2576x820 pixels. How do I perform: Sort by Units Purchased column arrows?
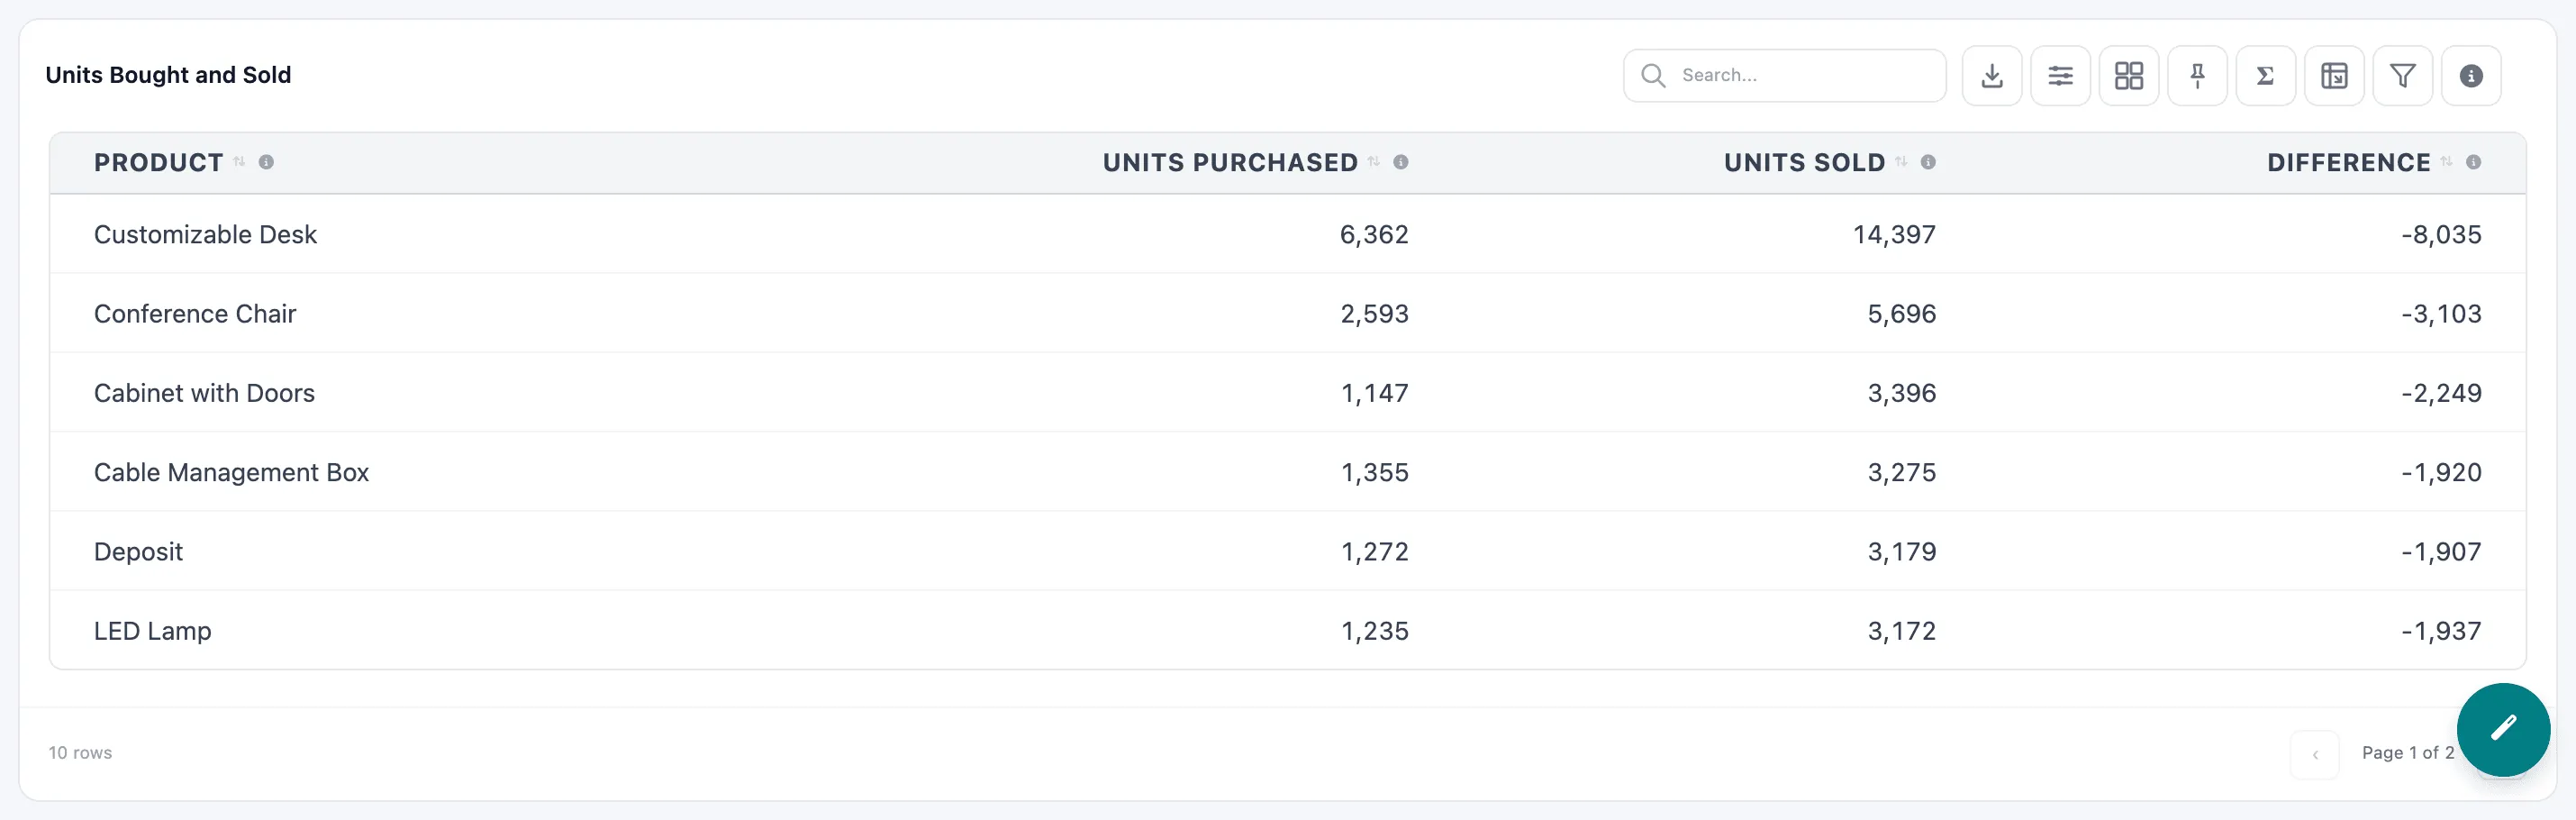tap(1374, 162)
